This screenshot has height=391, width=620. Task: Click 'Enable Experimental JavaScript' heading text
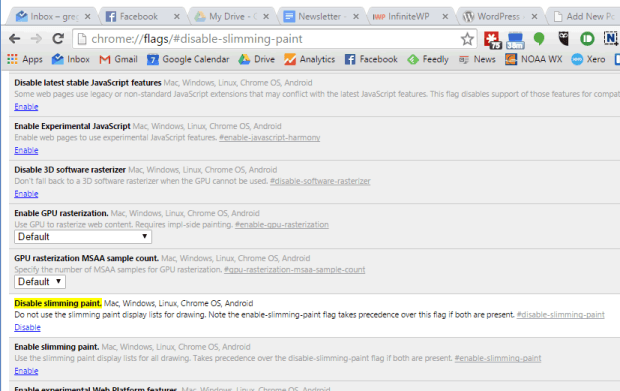coord(72,126)
